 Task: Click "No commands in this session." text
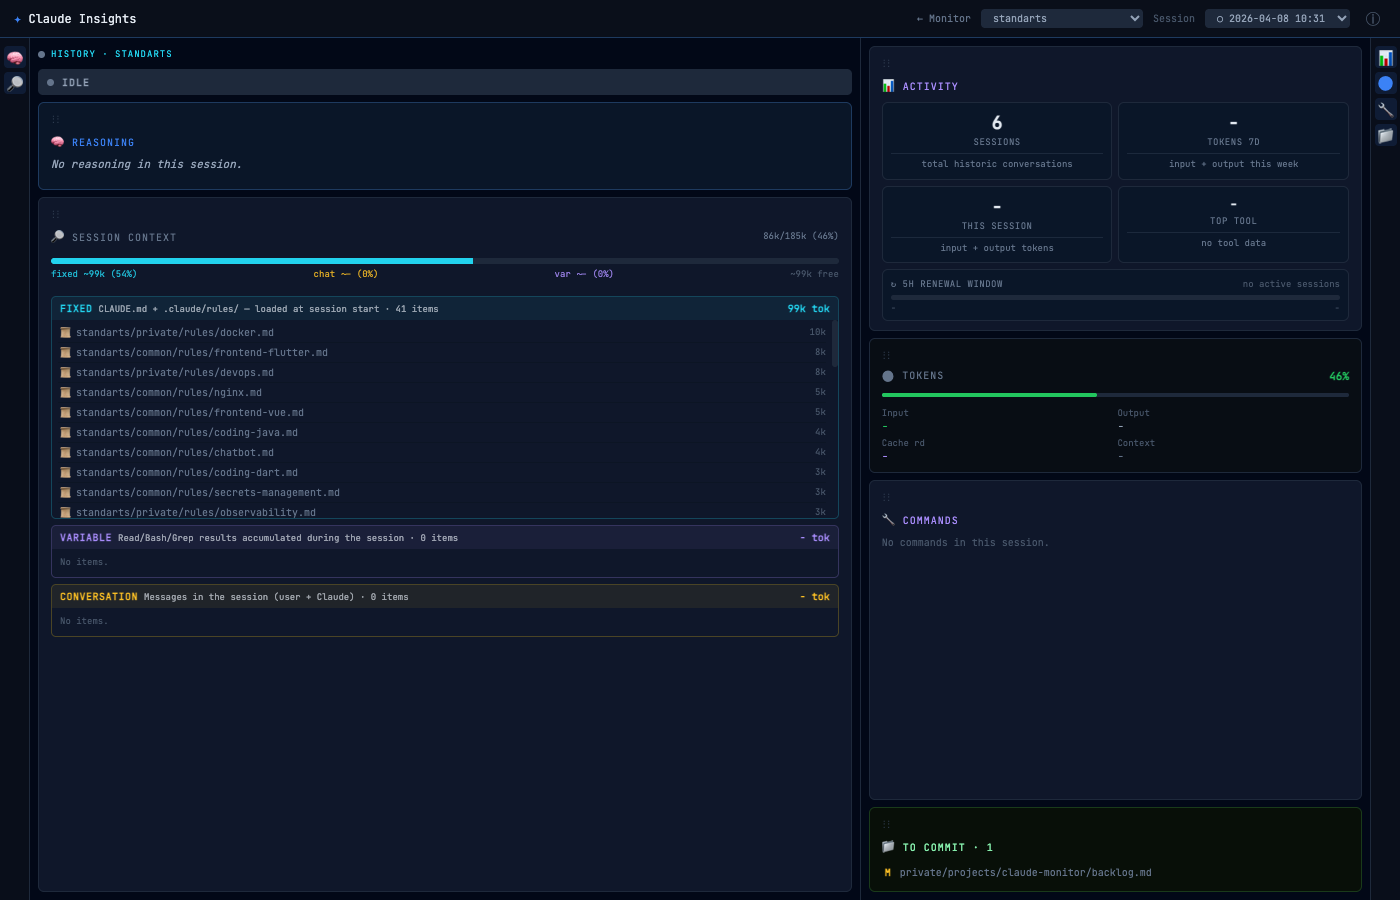click(x=965, y=543)
